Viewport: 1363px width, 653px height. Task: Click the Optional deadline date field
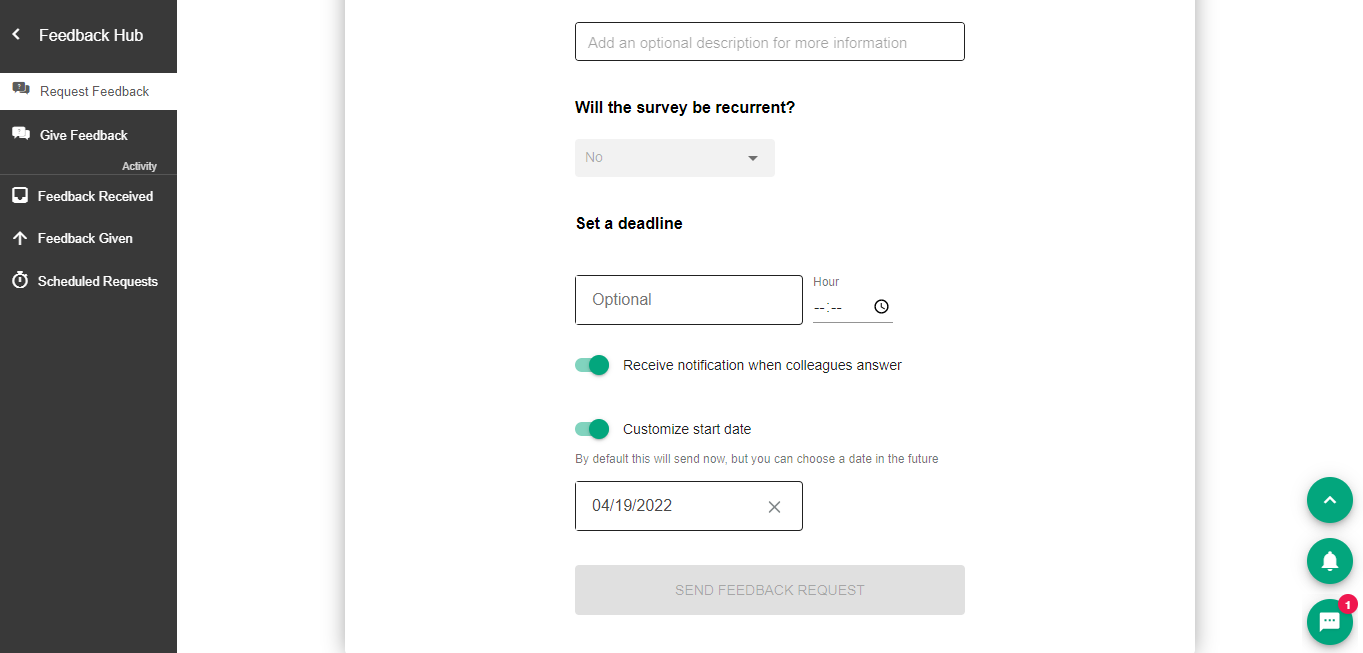688,300
